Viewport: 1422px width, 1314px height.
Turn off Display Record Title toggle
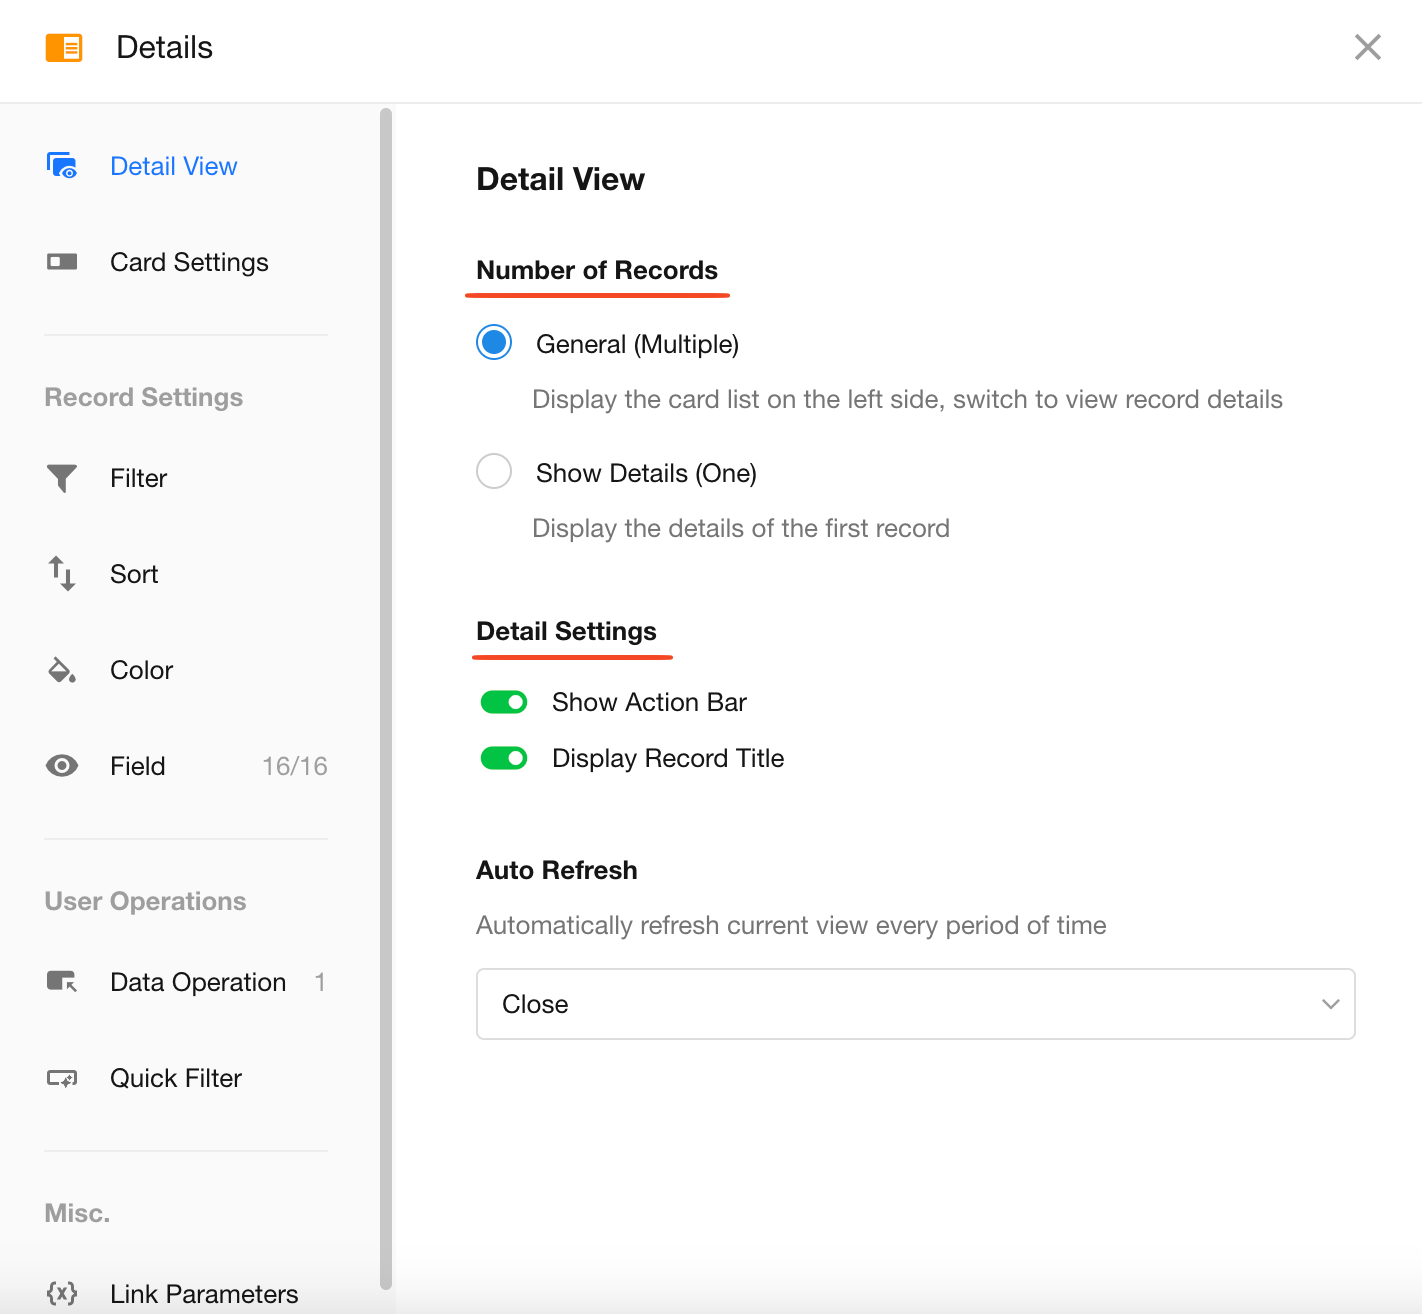[x=504, y=759]
